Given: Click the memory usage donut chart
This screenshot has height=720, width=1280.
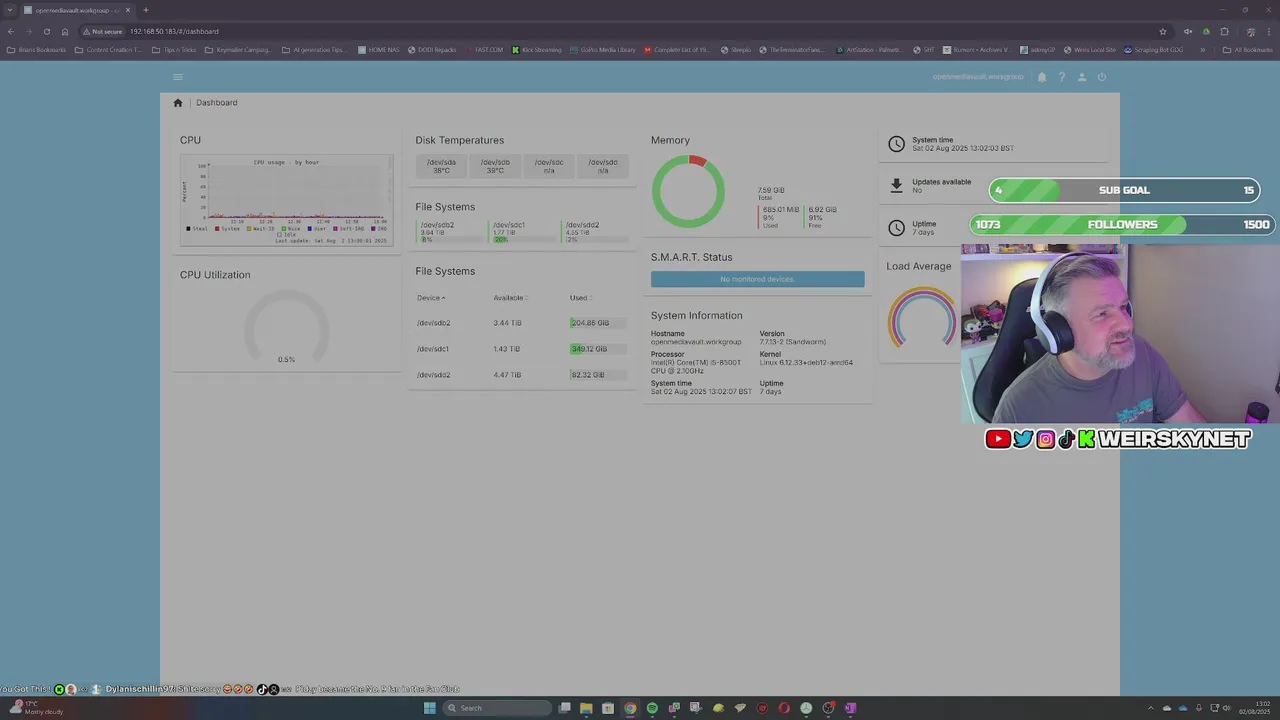Looking at the screenshot, I should pos(688,190).
